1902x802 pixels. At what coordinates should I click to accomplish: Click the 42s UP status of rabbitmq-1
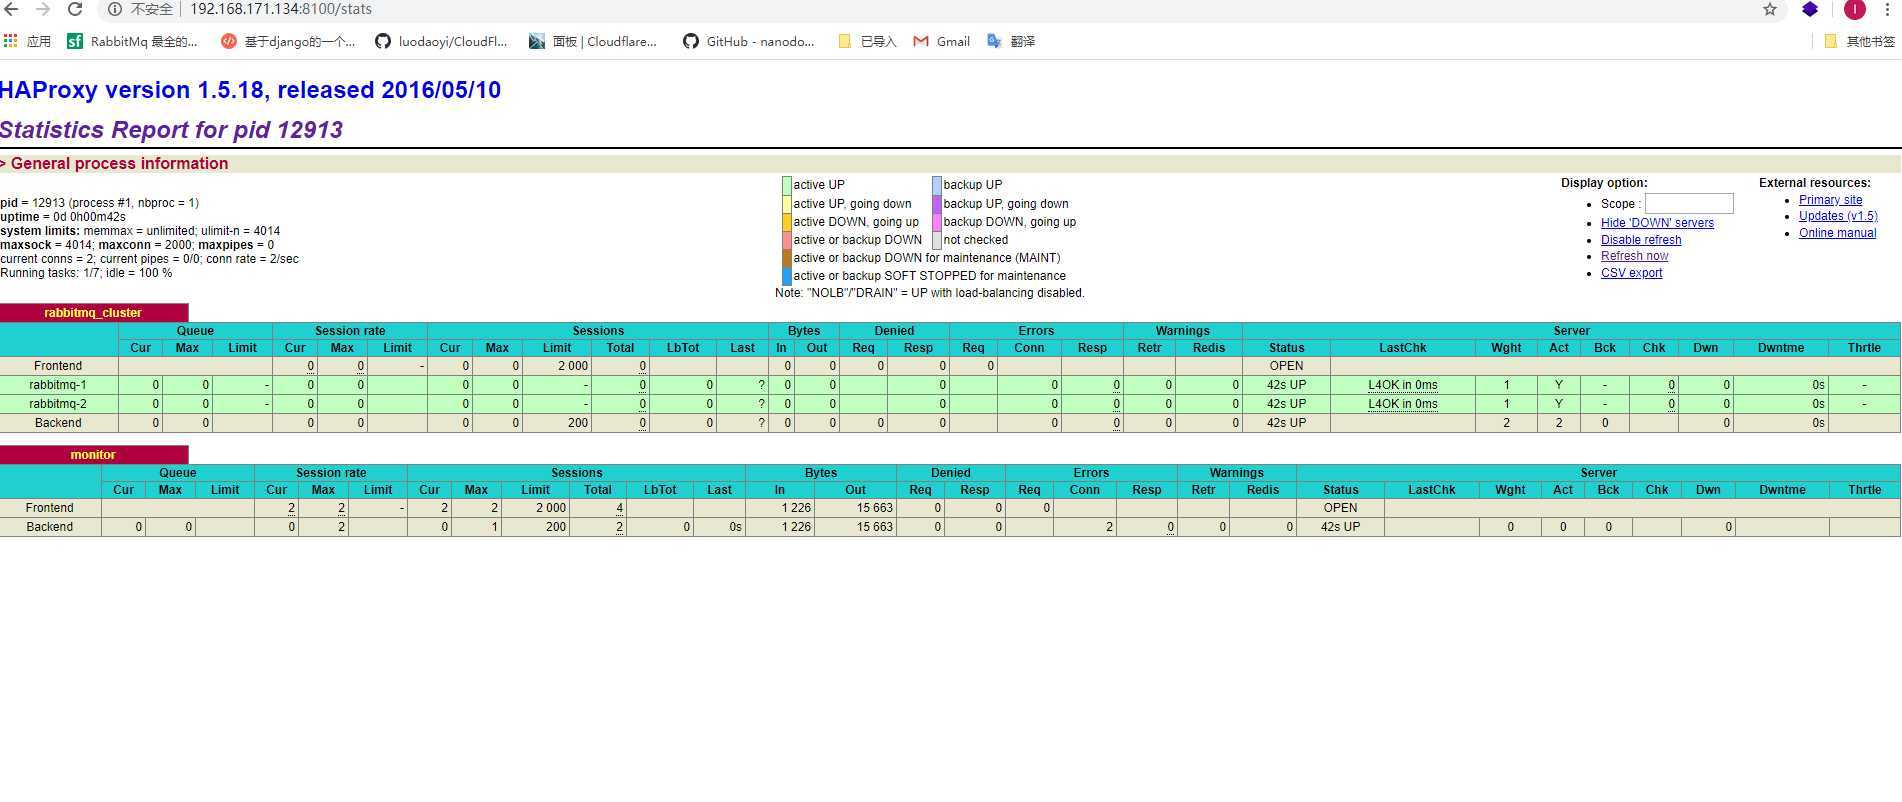tap(1286, 385)
